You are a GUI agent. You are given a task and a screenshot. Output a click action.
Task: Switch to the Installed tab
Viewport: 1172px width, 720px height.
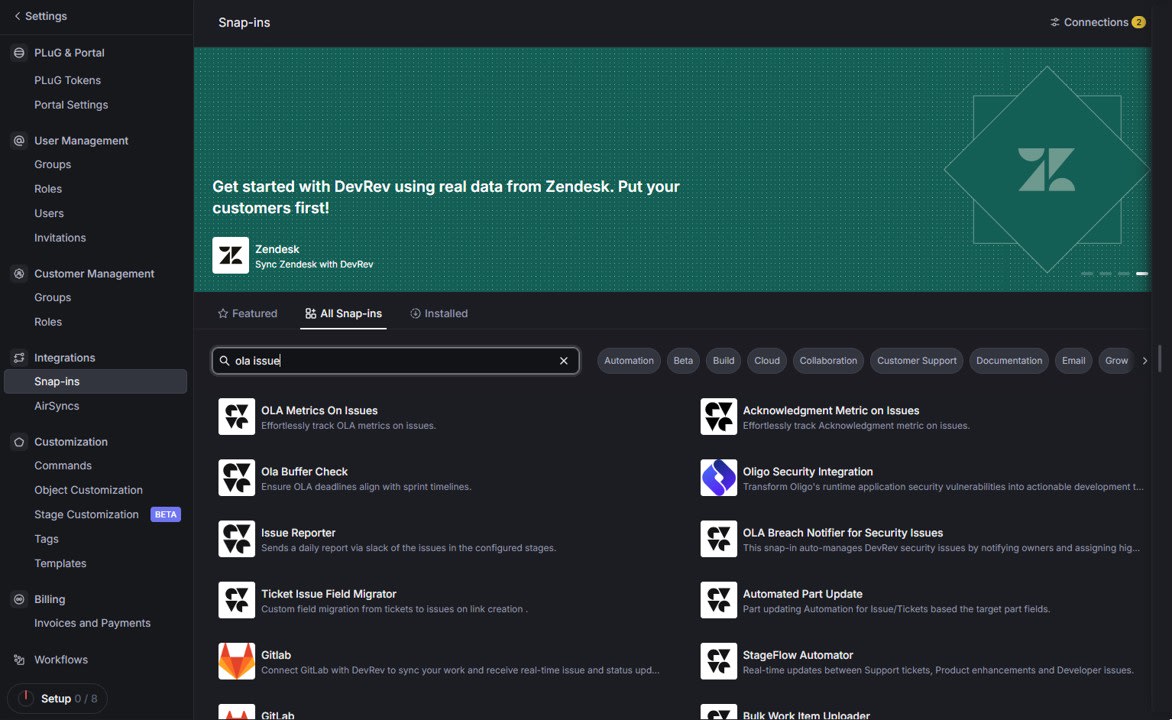pyautogui.click(x=439, y=314)
